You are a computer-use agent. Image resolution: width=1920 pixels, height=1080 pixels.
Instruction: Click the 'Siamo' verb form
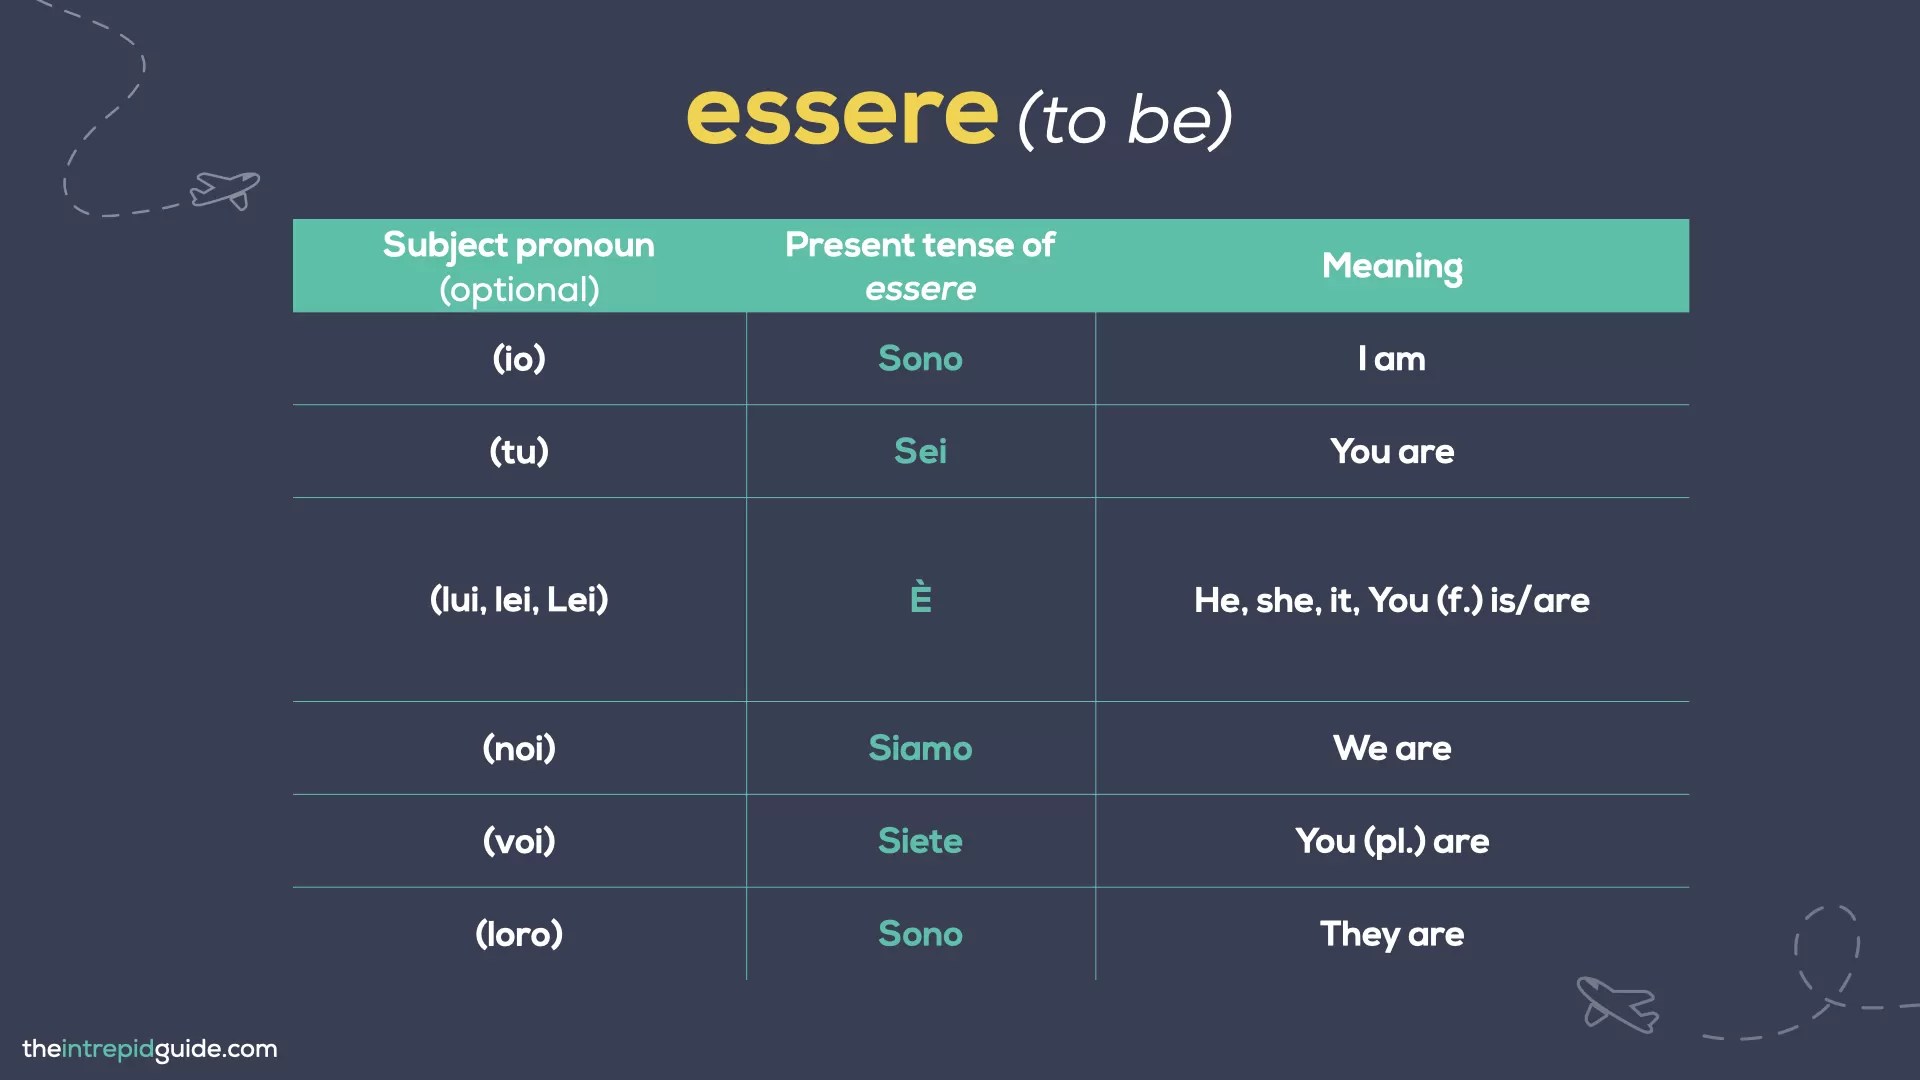pos(920,748)
